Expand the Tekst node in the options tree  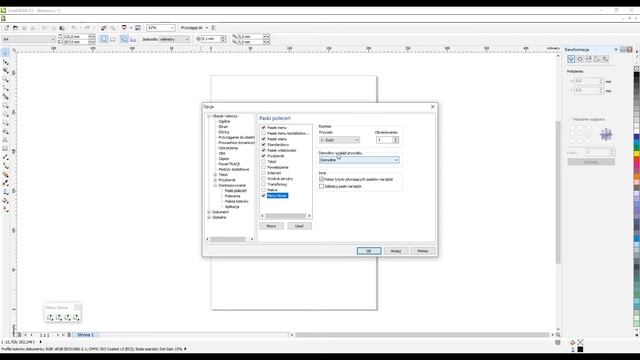(x=215, y=175)
